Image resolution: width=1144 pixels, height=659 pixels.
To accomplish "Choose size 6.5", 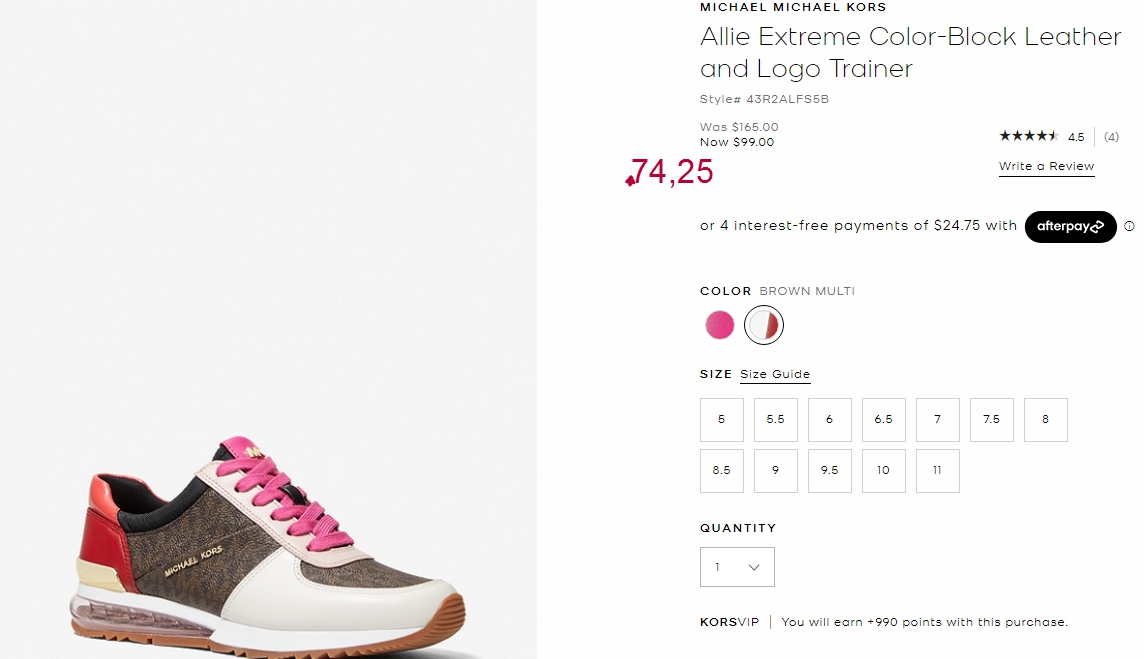I will (x=884, y=420).
